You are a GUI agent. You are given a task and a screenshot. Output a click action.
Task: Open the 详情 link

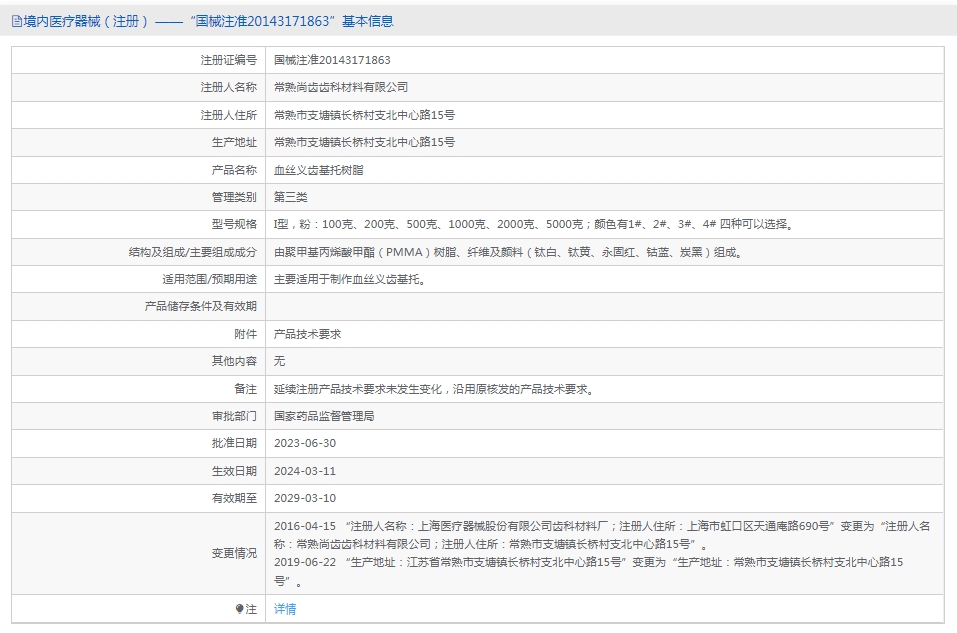(x=285, y=609)
